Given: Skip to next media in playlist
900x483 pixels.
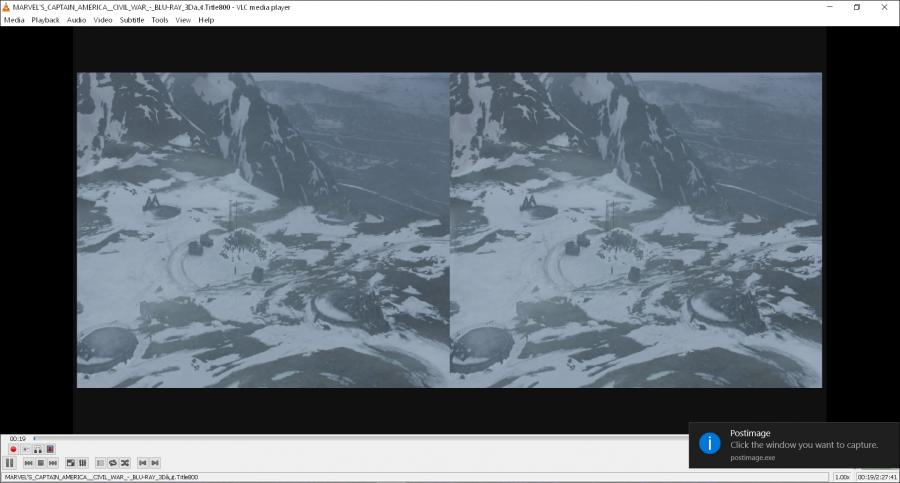Looking at the screenshot, I should (x=53, y=463).
